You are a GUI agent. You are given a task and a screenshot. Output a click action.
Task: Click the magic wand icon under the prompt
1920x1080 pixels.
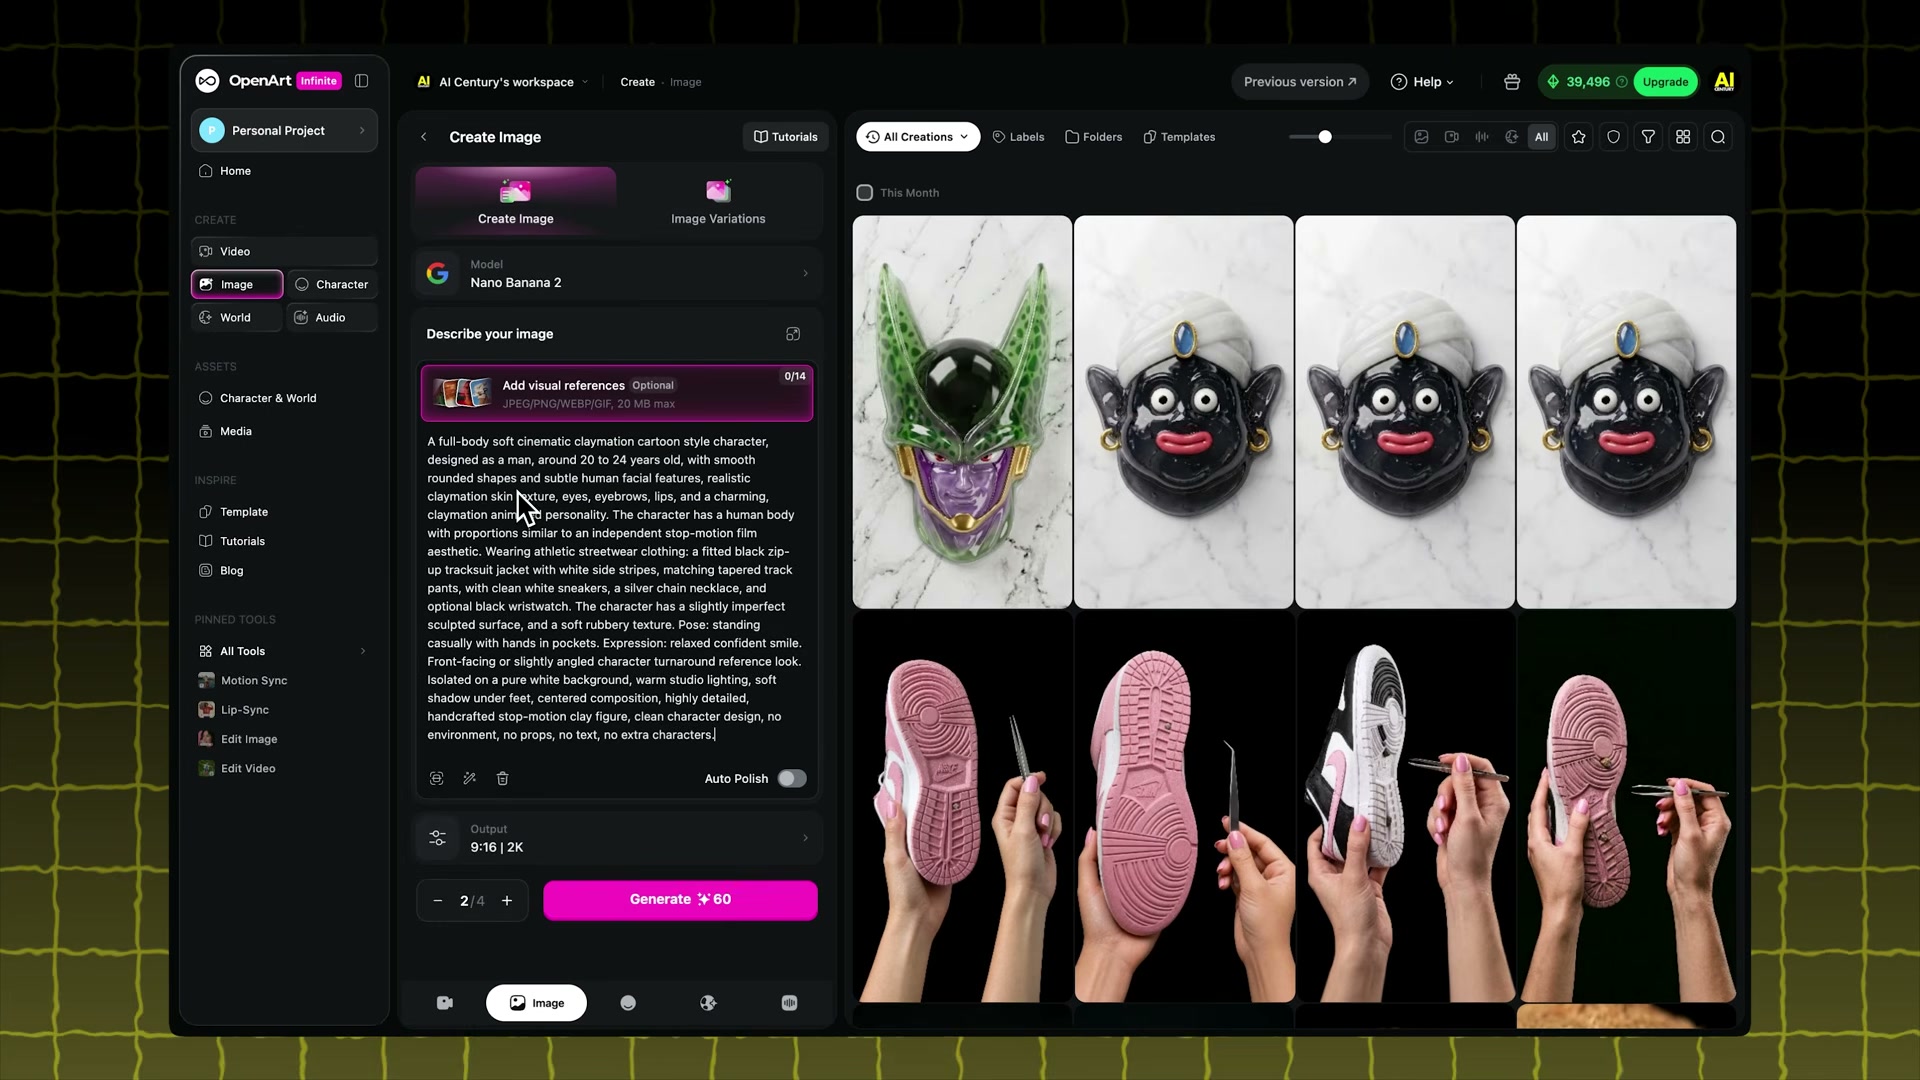(470, 778)
